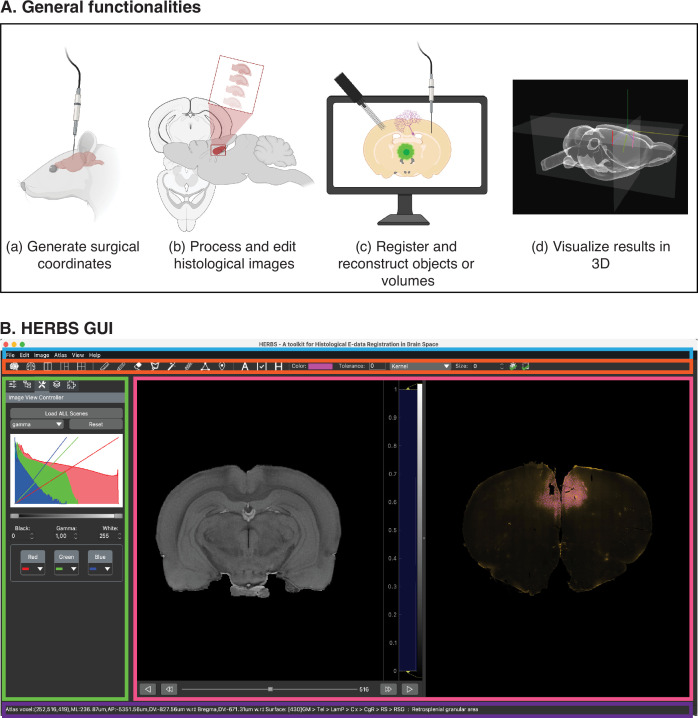
Task: Click the Tolerance value input field
Action: coord(377,367)
